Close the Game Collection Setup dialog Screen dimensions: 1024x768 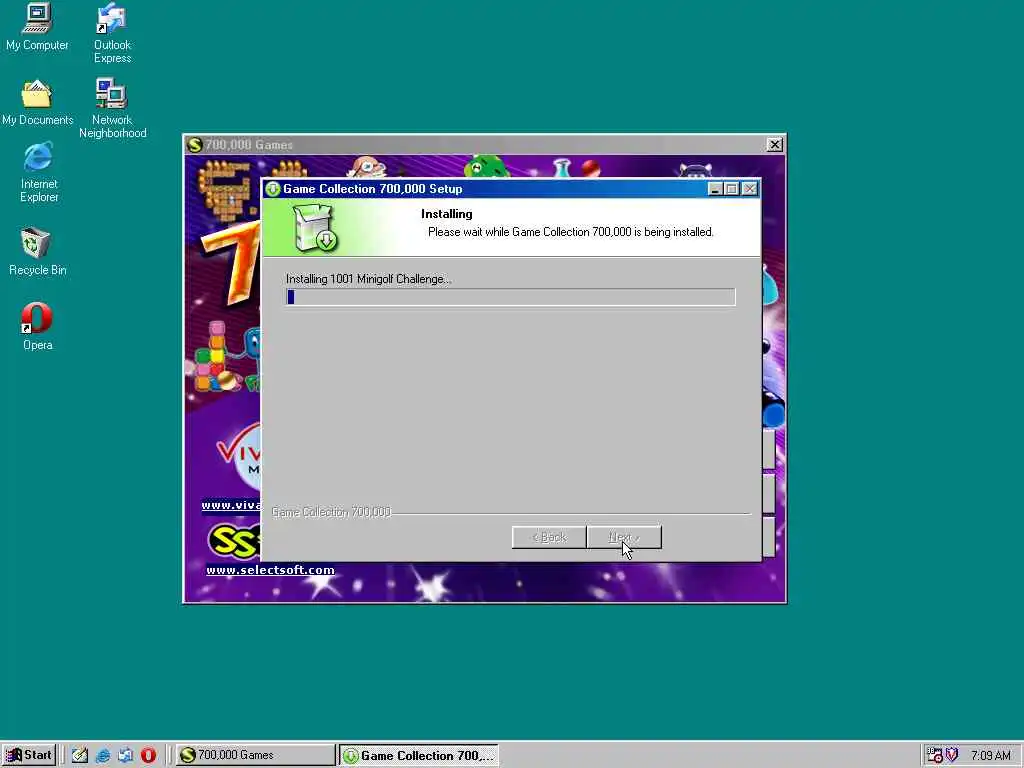(x=750, y=189)
